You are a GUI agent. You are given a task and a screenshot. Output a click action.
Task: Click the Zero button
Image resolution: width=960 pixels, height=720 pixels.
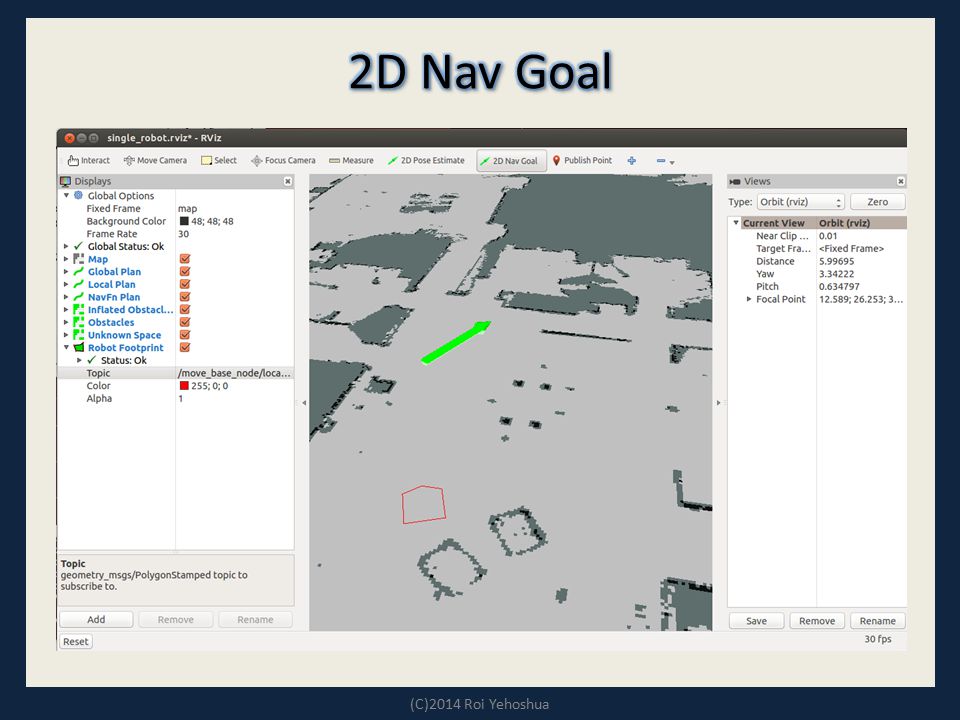tap(877, 202)
